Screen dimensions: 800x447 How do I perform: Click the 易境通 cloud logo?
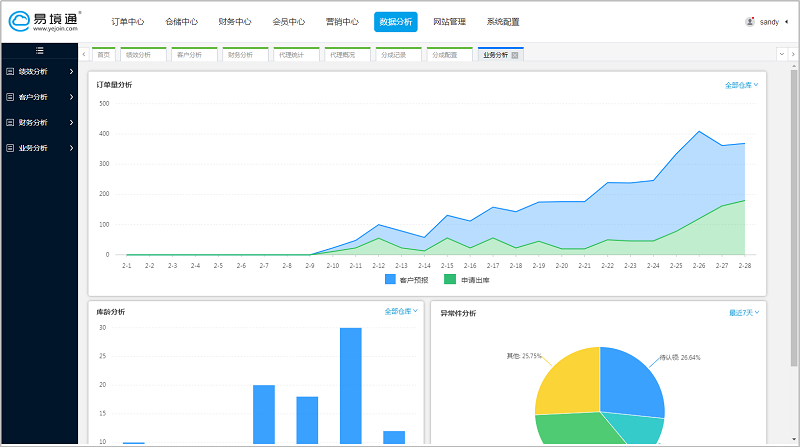pos(22,21)
